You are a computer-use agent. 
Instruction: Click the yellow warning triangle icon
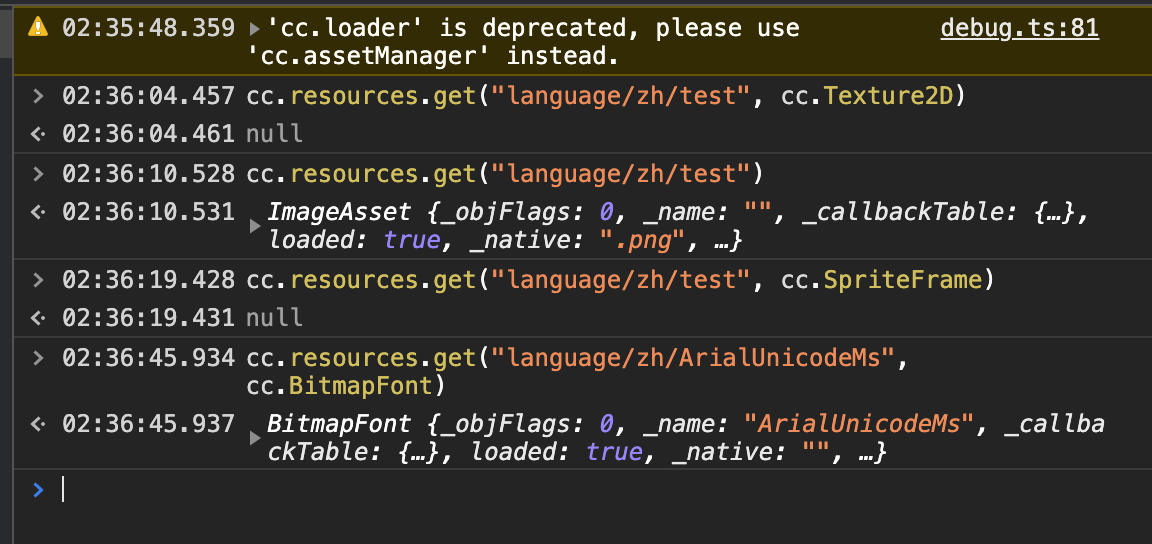tap(38, 28)
